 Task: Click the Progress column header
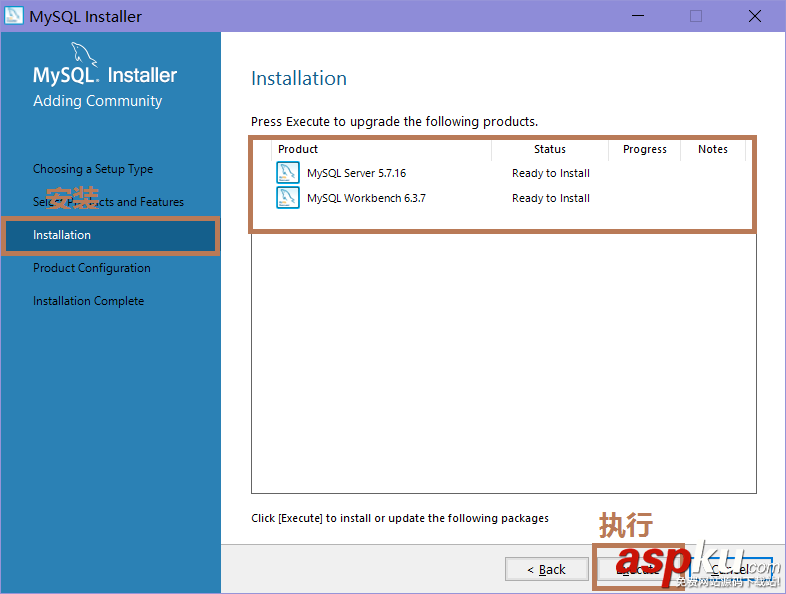click(x=645, y=149)
